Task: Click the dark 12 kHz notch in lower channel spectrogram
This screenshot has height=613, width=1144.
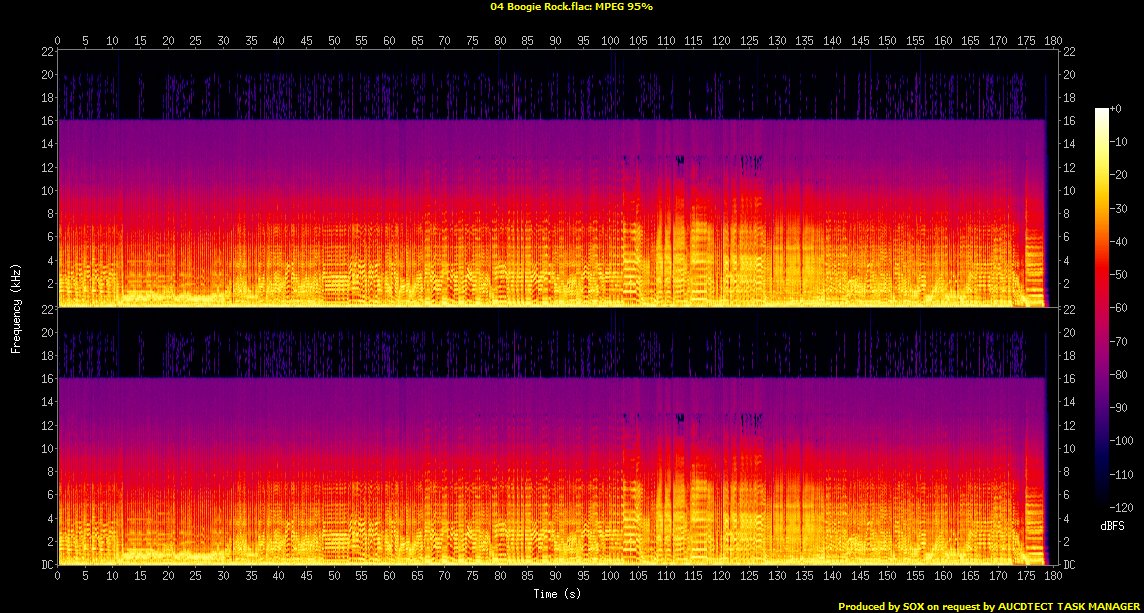Action: point(680,417)
